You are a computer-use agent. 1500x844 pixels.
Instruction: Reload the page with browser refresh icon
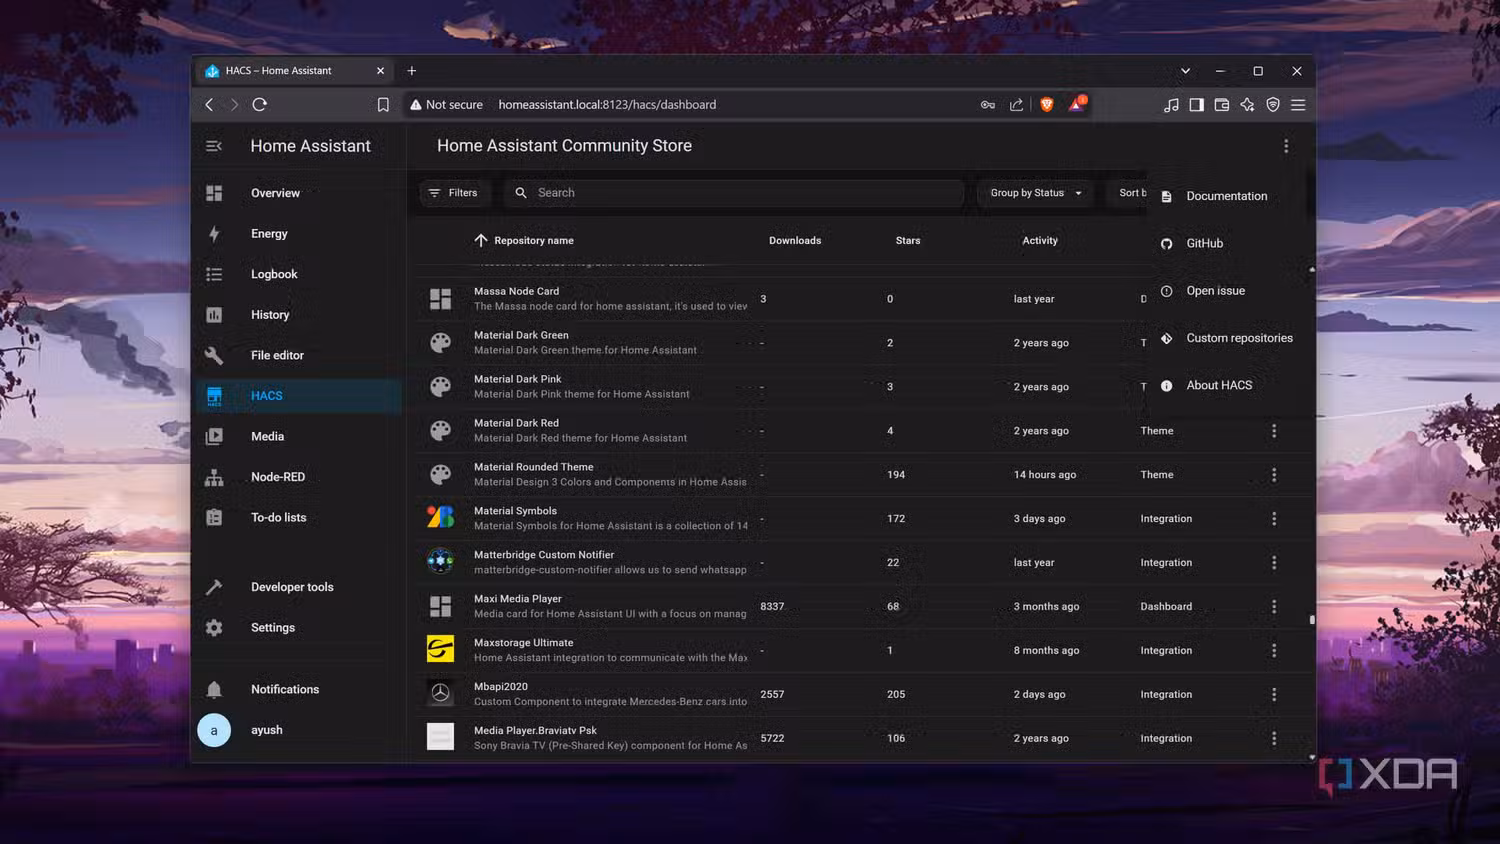(x=260, y=105)
